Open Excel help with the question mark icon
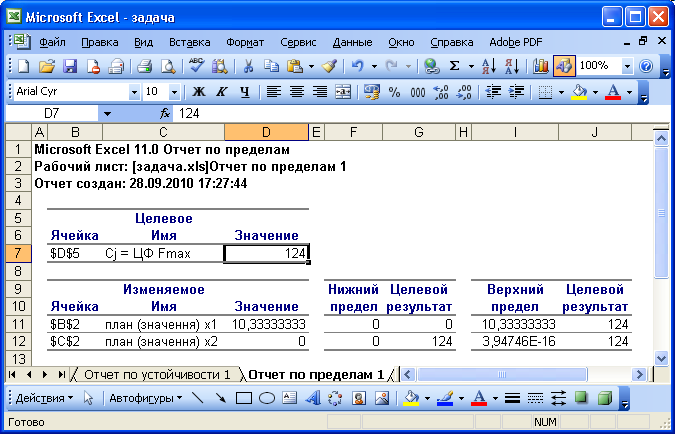The height and width of the screenshot is (434, 675). [x=646, y=66]
